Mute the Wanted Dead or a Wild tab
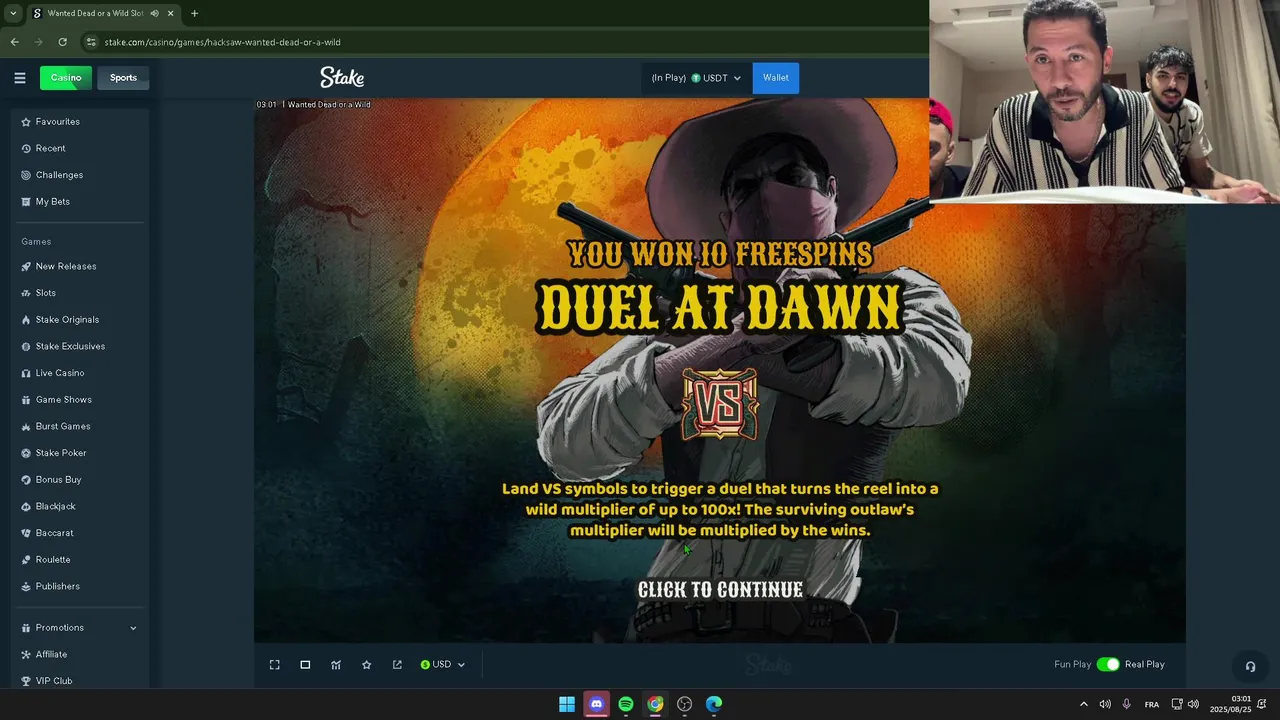 coord(154,14)
